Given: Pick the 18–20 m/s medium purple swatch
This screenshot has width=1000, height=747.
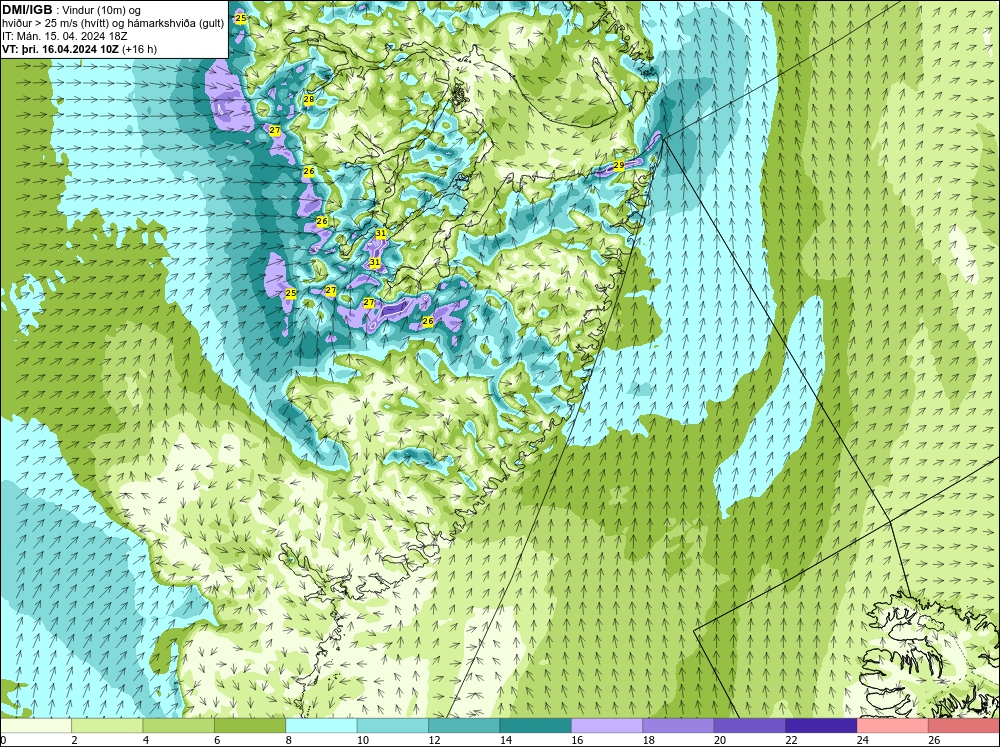Looking at the screenshot, I should (x=679, y=725).
